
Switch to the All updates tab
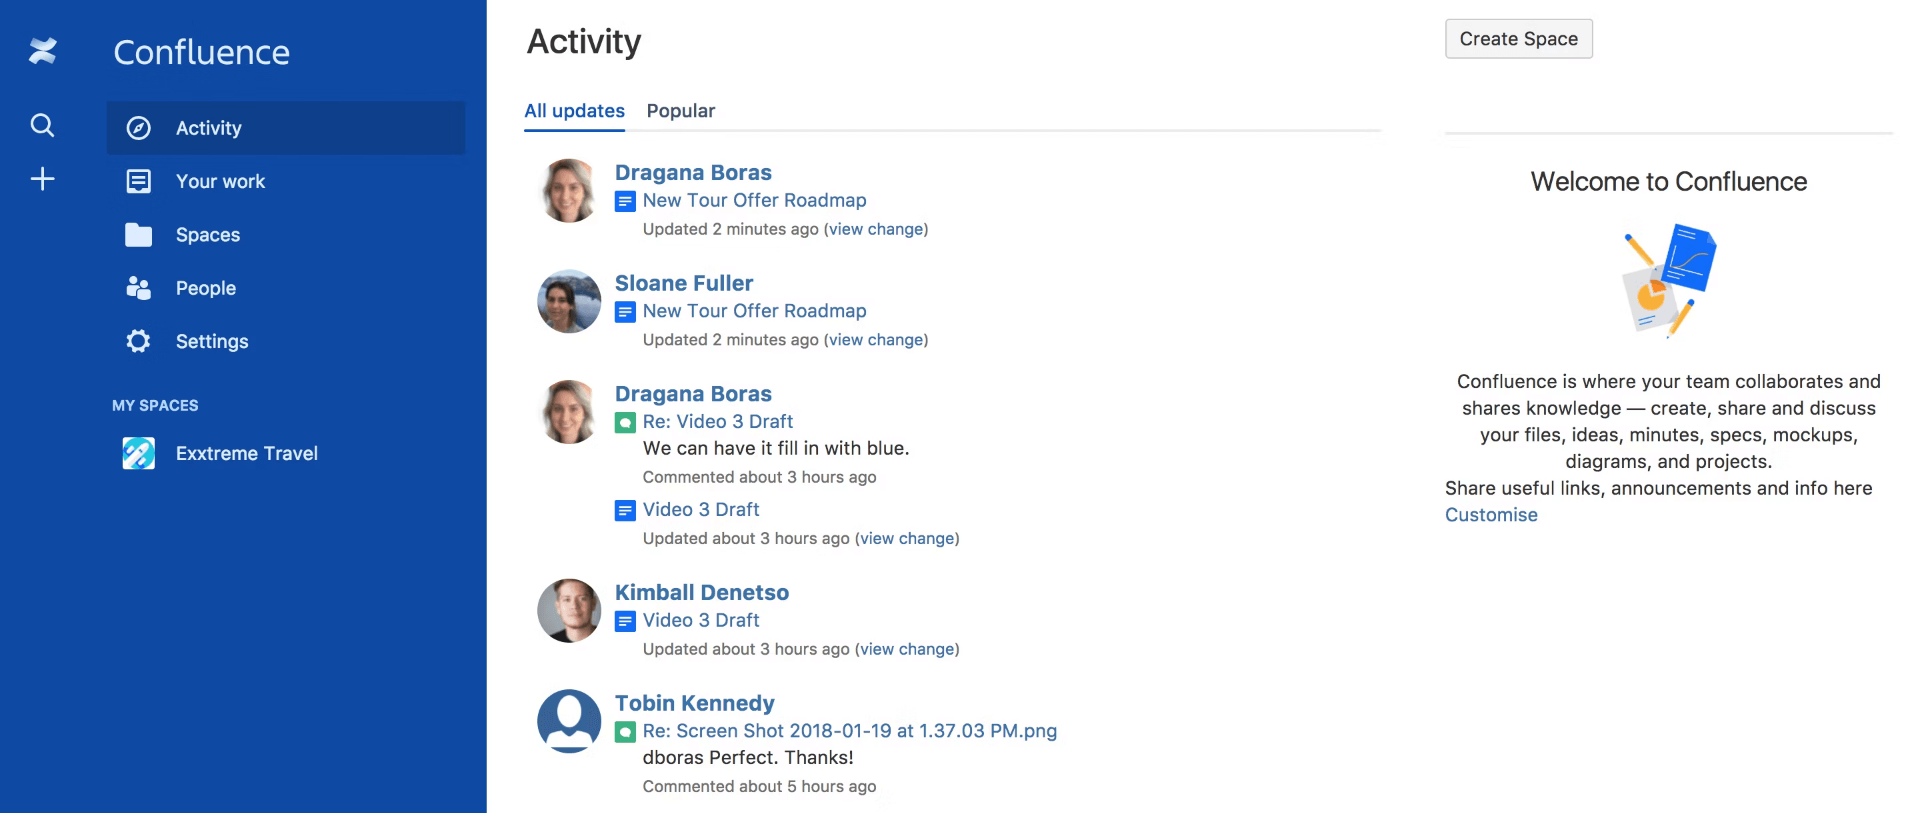coord(575,111)
